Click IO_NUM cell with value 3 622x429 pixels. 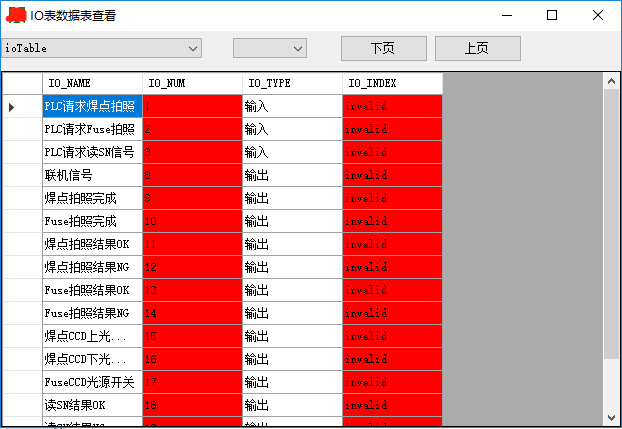192,152
